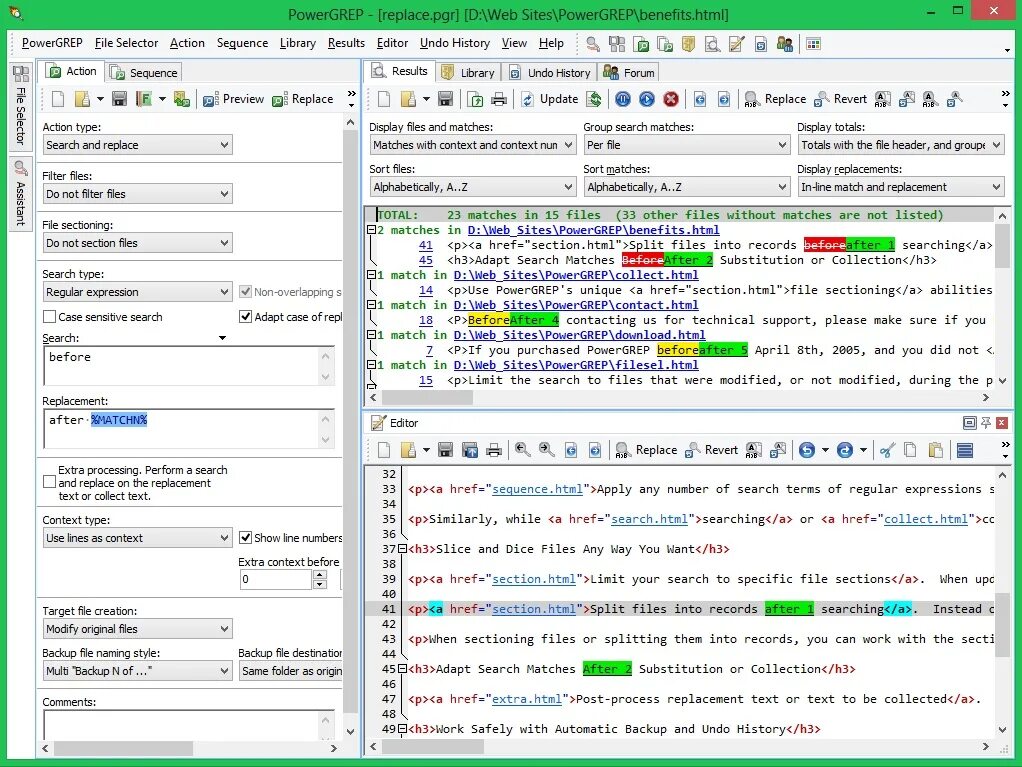Click the red Abort icon in Results toolbar
Viewport: 1022px width, 767px height.
671,99
